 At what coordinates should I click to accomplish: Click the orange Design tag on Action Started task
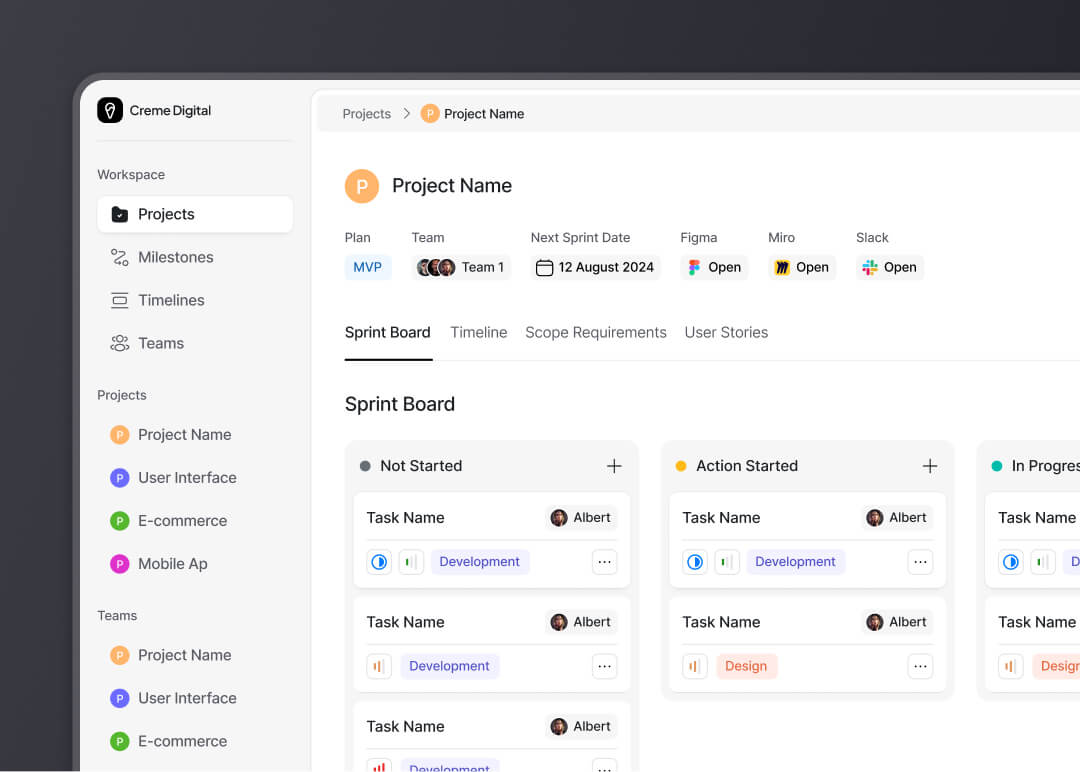point(746,666)
